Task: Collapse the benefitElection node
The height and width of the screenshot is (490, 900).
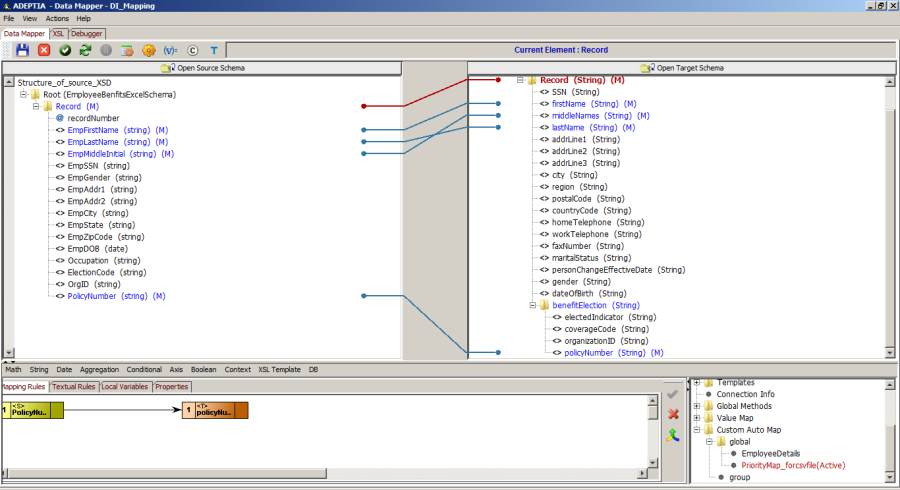Action: pos(532,305)
